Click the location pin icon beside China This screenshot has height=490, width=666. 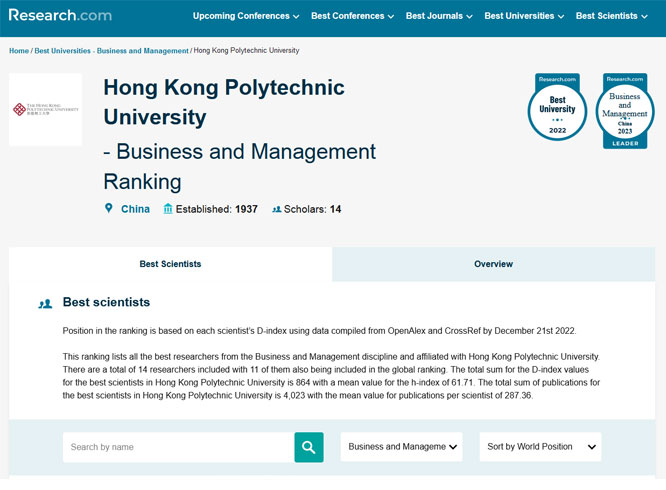(x=109, y=209)
